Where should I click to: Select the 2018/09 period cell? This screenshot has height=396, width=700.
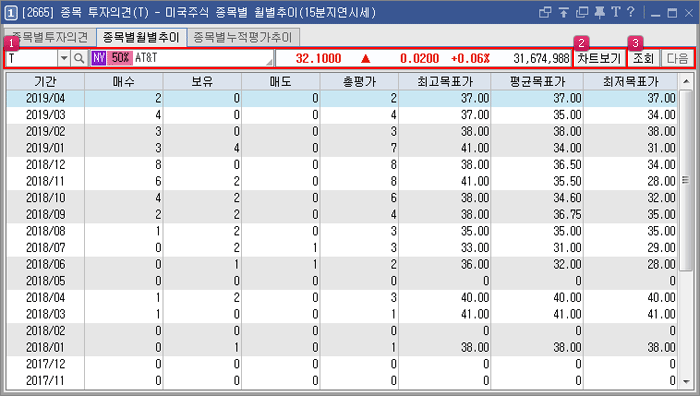coord(46,215)
